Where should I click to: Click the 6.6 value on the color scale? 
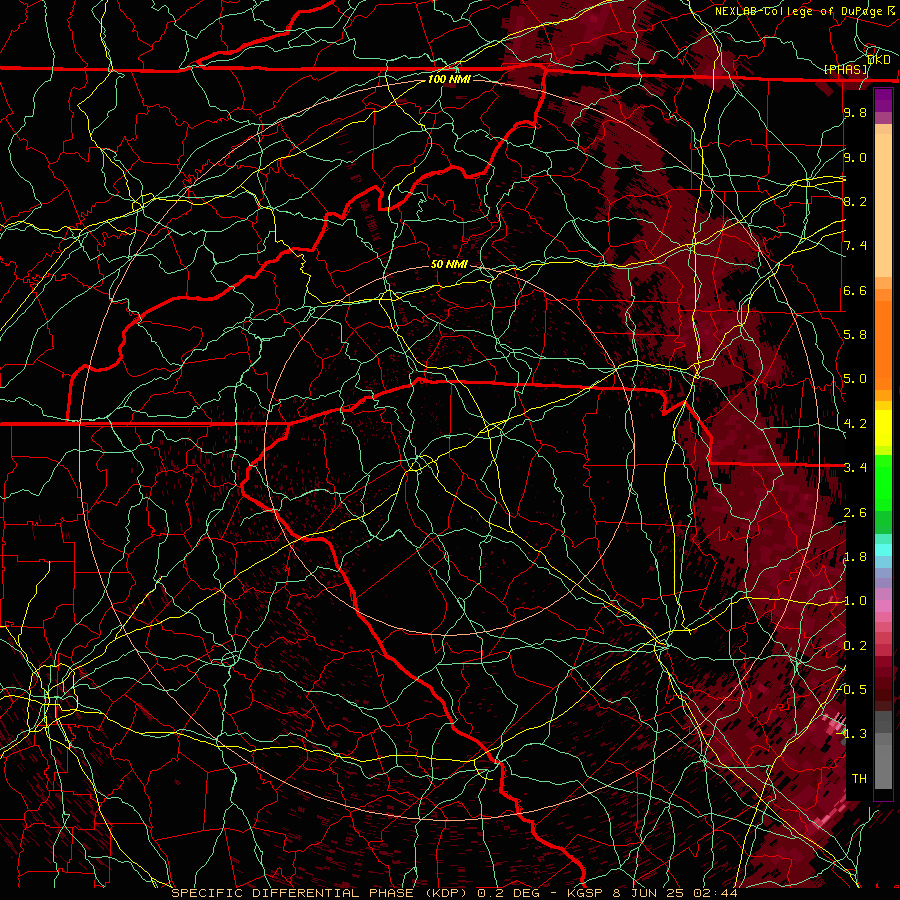(x=855, y=290)
